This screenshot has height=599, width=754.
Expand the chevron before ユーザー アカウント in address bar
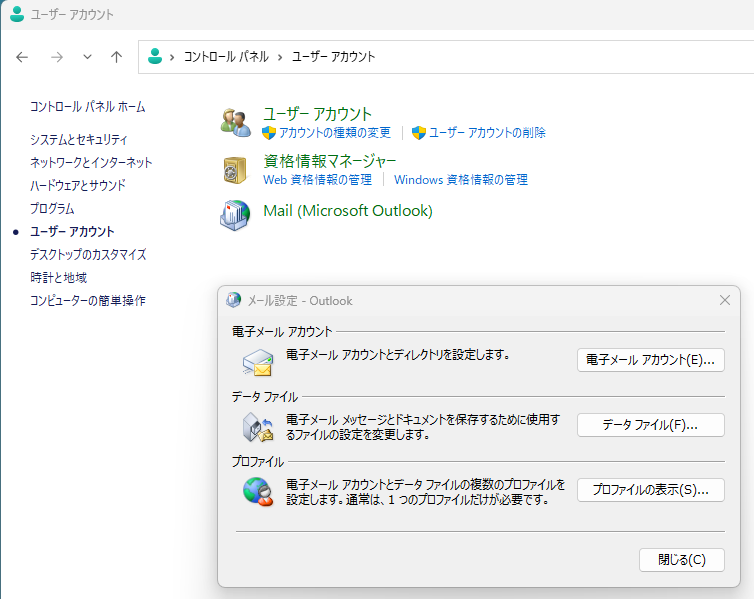[x=280, y=57]
